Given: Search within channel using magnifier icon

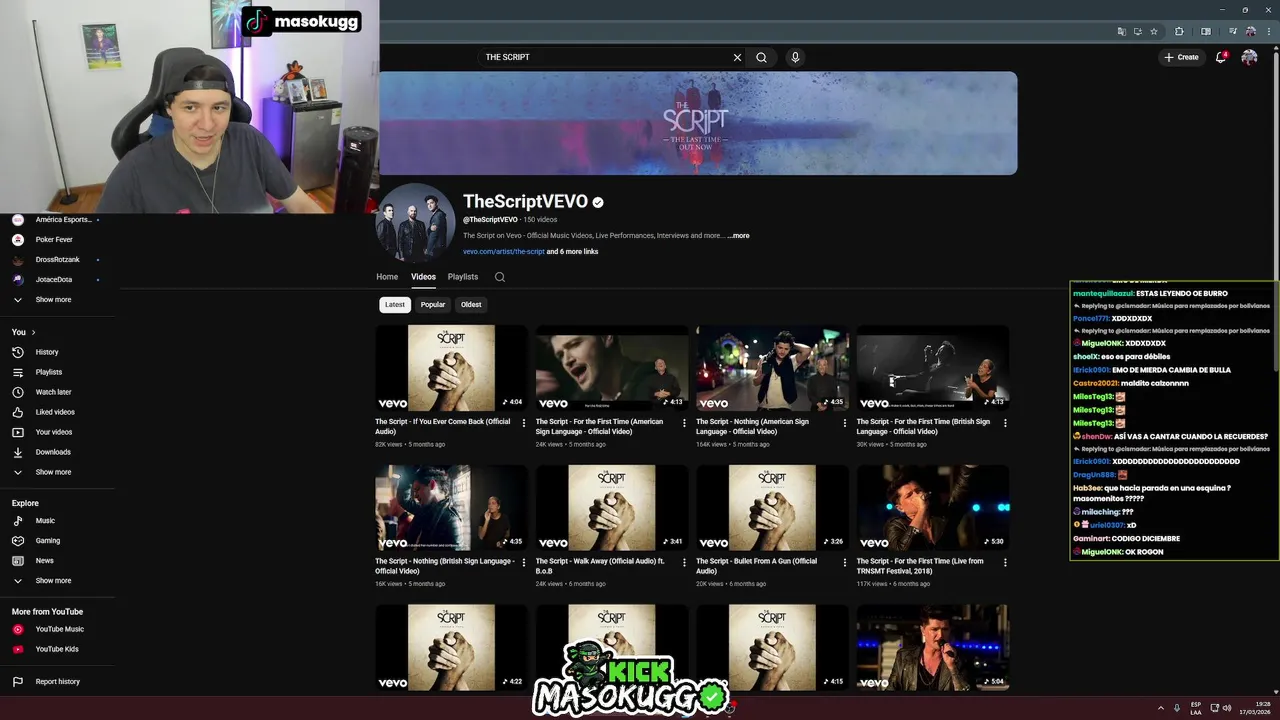Looking at the screenshot, I should click(500, 277).
